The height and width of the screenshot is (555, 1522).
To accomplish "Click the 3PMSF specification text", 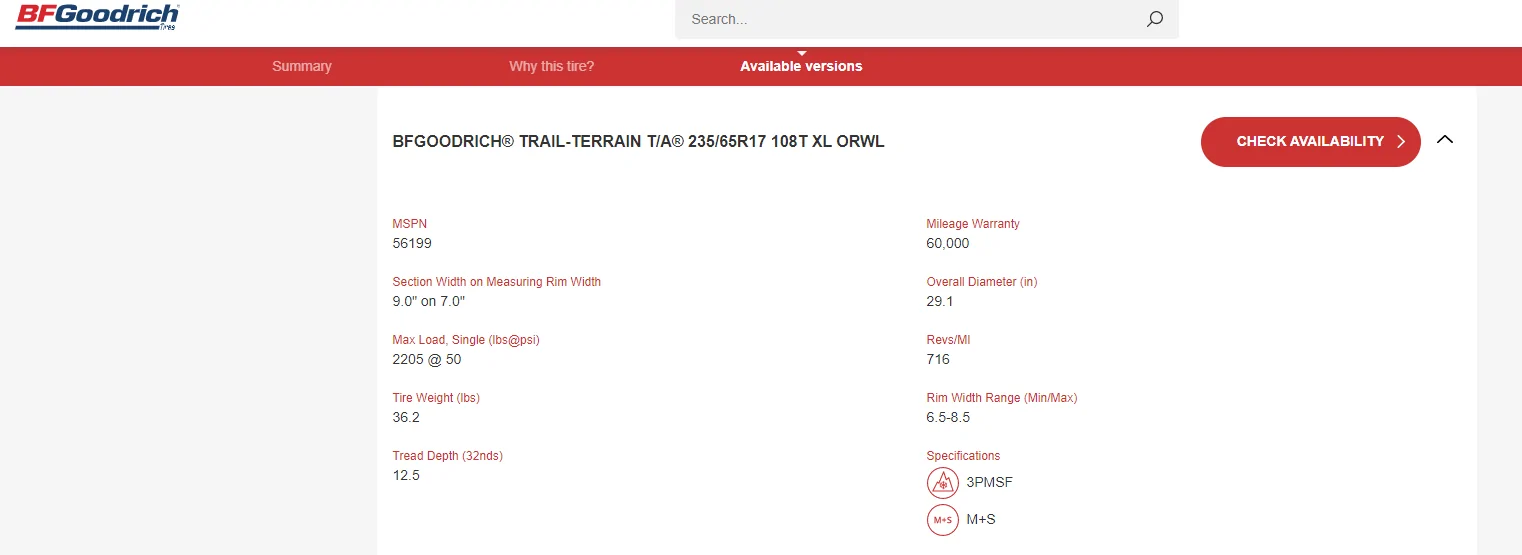I will (x=989, y=483).
